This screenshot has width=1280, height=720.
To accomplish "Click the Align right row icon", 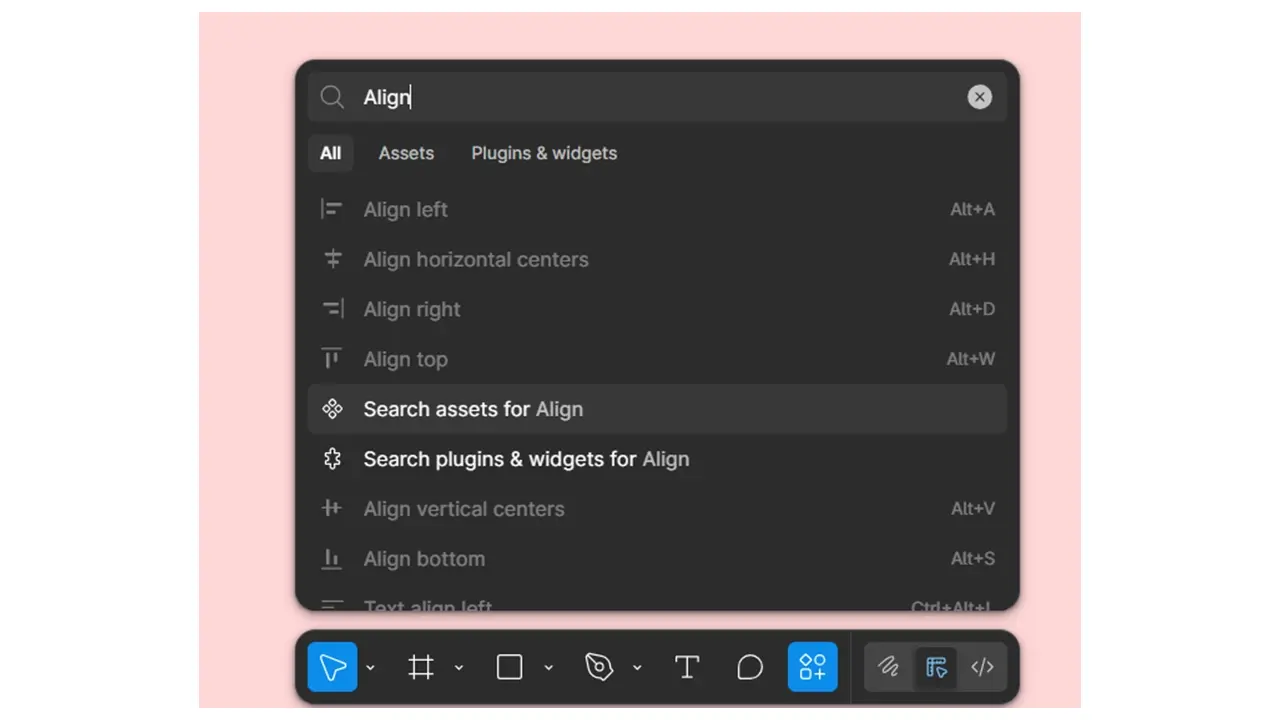I will 332,309.
